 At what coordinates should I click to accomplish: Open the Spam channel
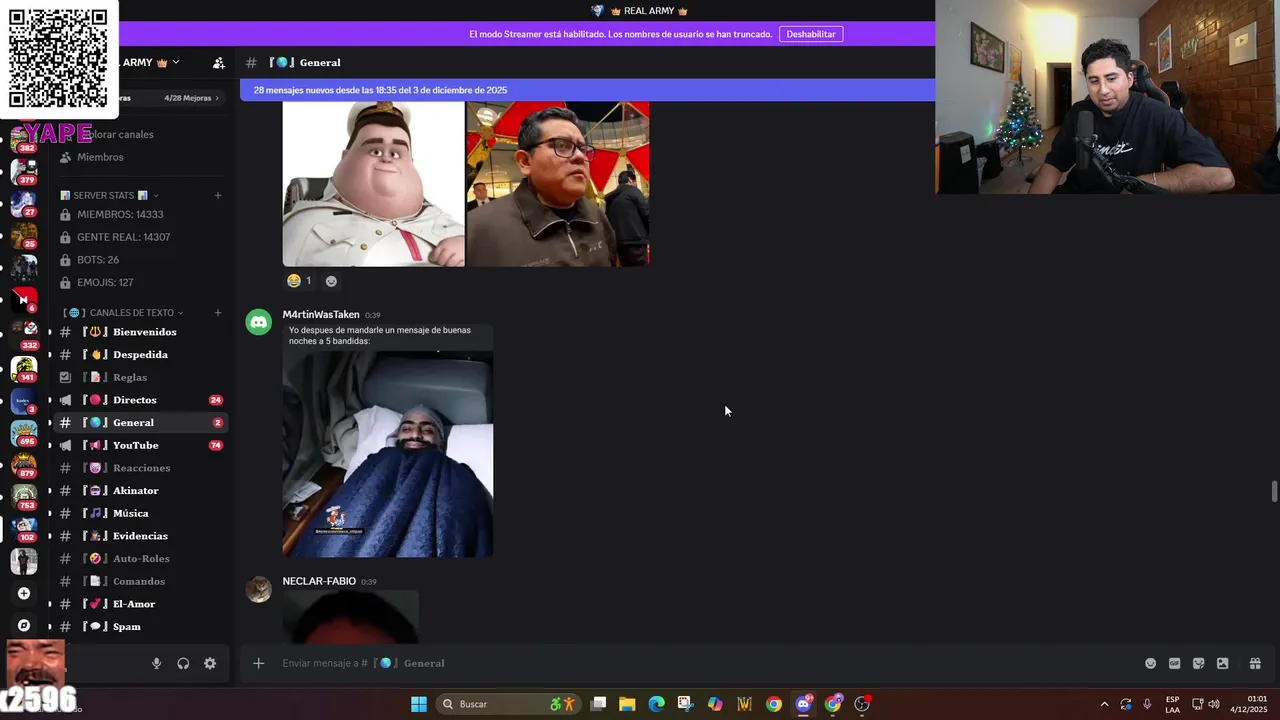(141, 626)
